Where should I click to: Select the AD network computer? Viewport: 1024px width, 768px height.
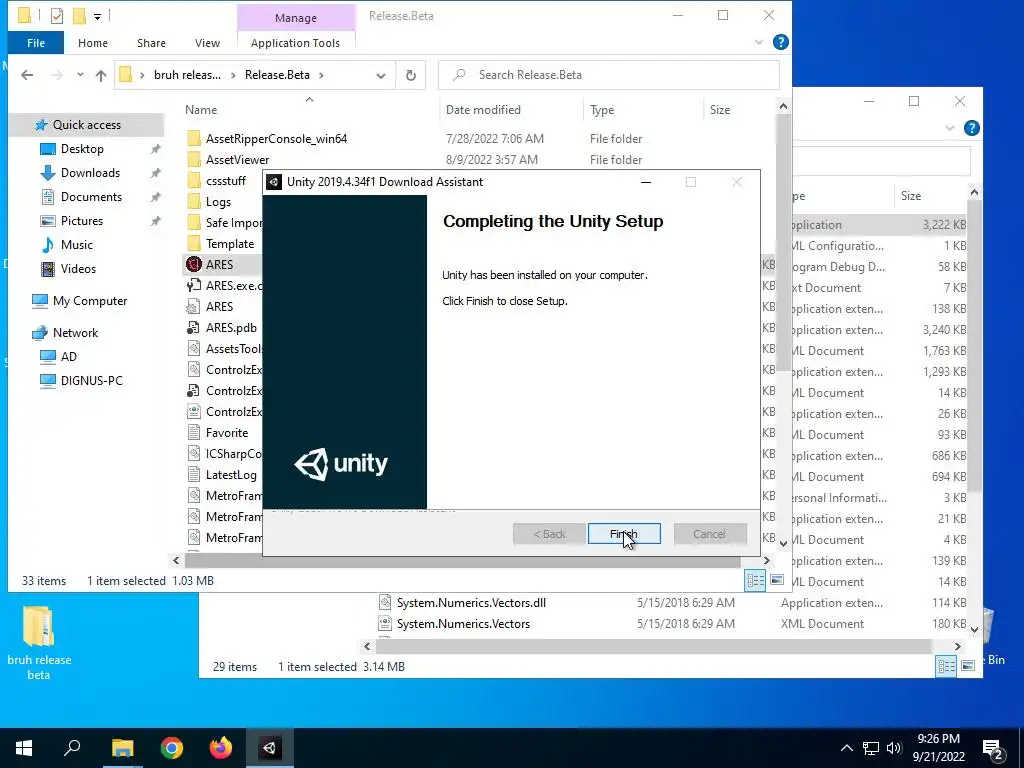click(x=69, y=357)
